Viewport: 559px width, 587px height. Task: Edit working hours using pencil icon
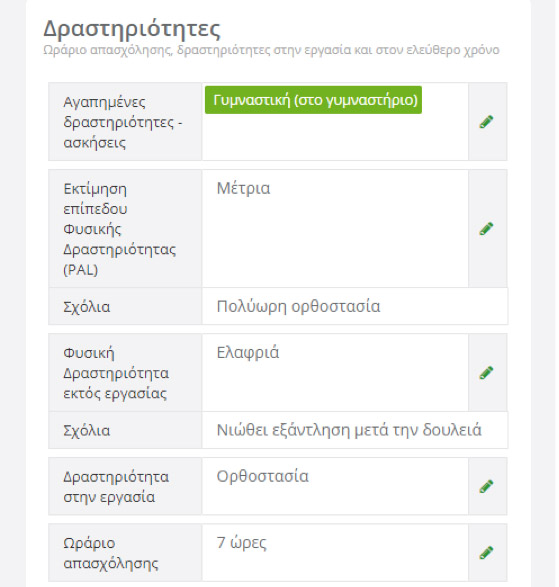click(x=486, y=553)
